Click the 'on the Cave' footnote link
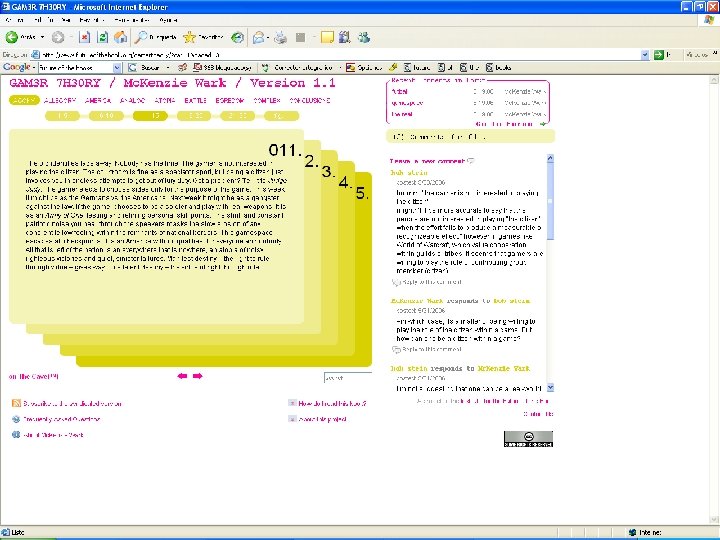The width and height of the screenshot is (720, 540). [x=34, y=377]
